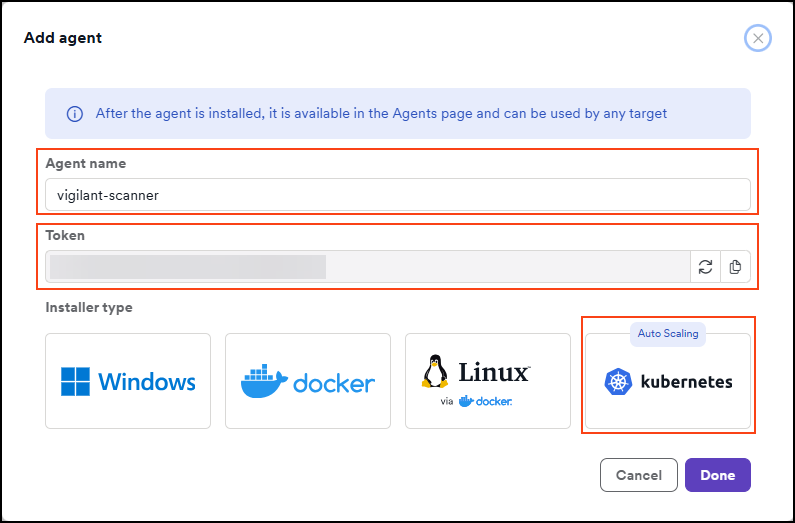Pick the Linux installer wordmark text

494,372
